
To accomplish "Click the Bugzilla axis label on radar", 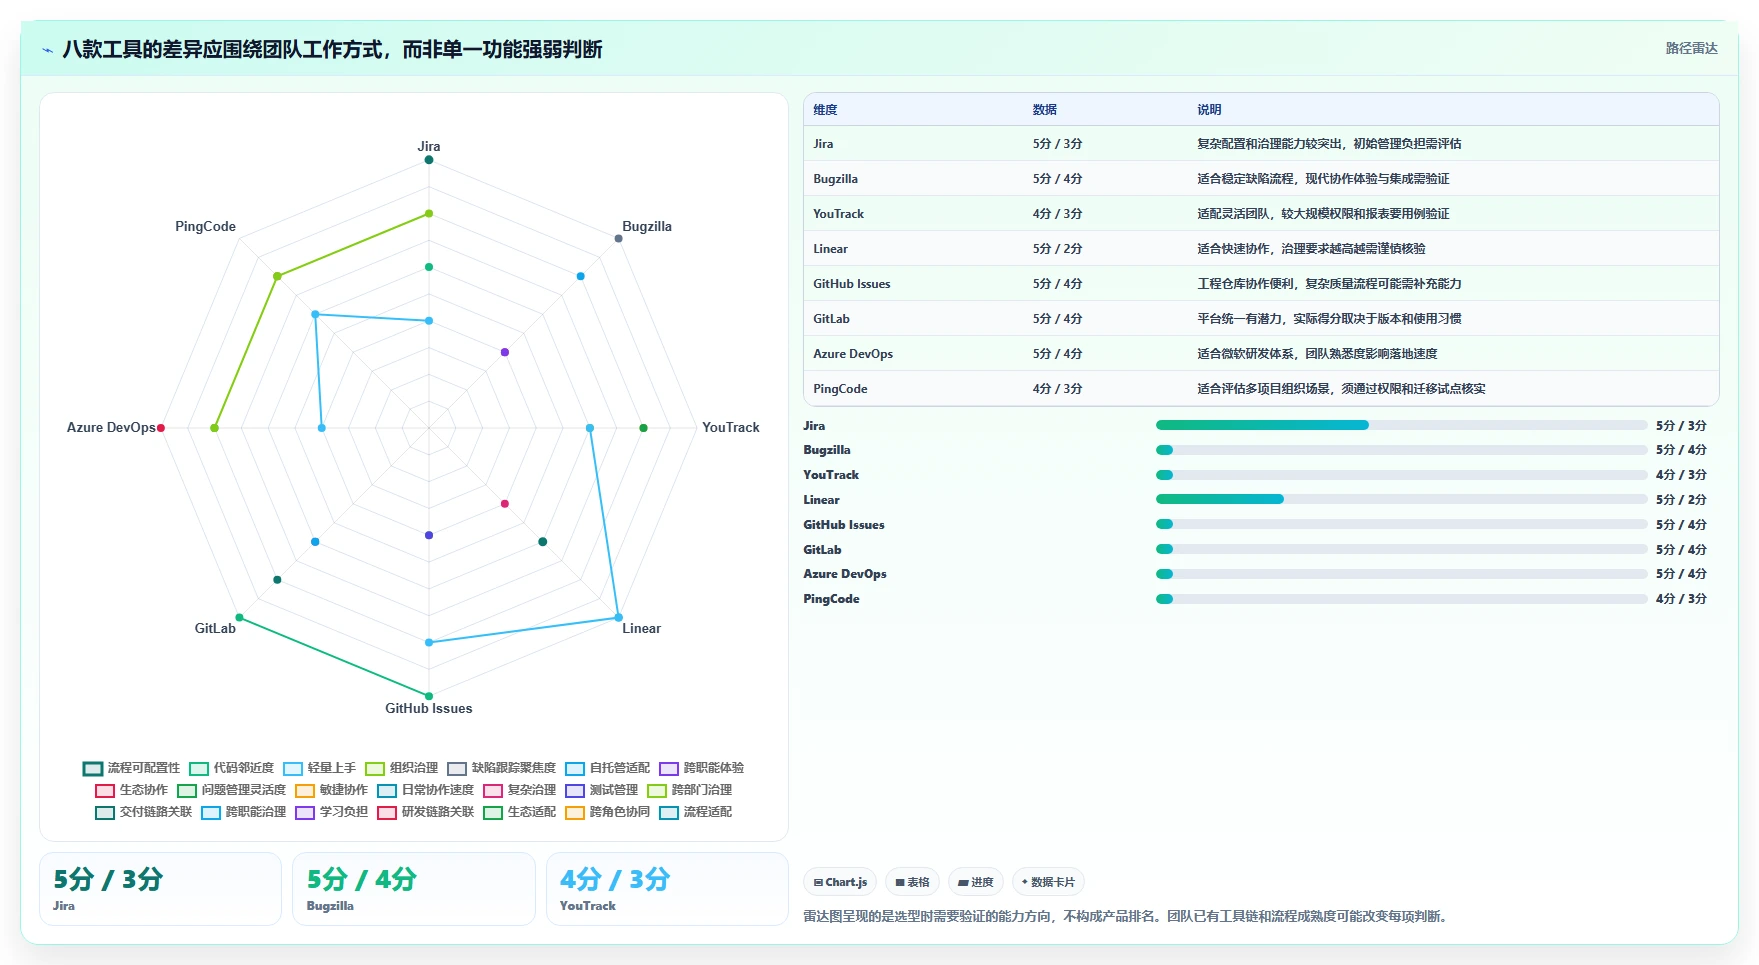I will click(647, 226).
